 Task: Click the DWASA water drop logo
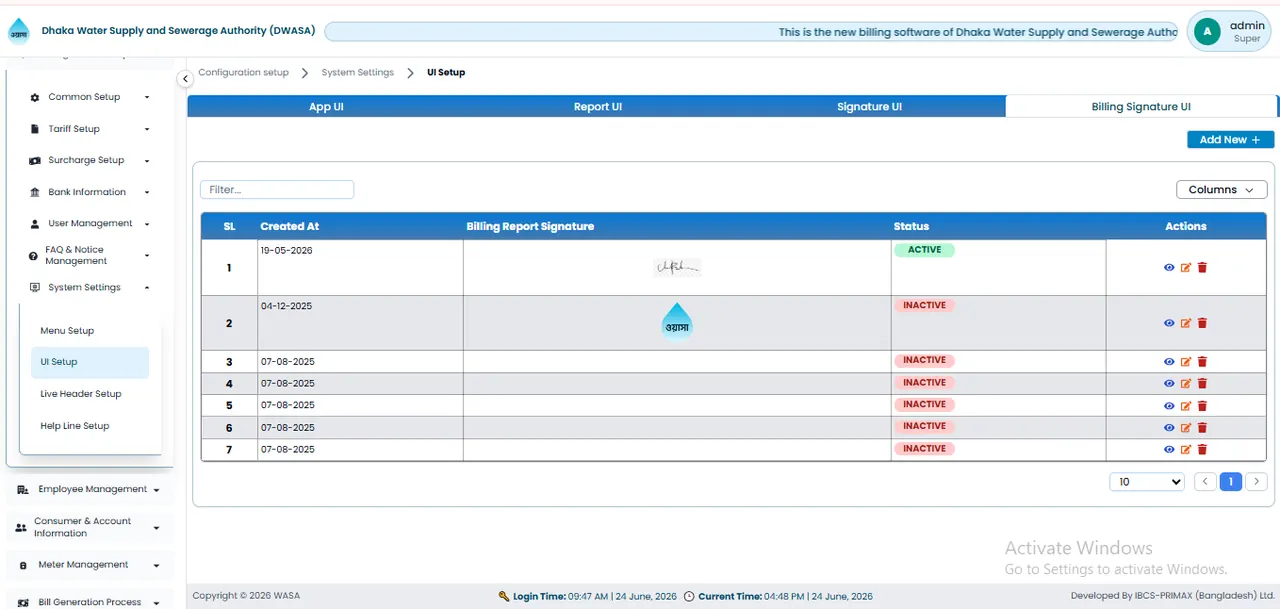19,31
